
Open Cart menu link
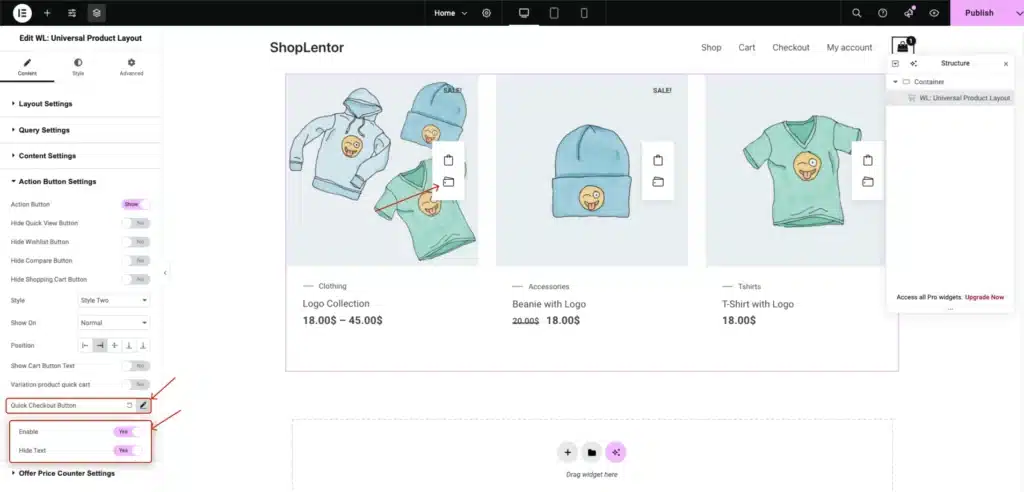[x=746, y=47]
